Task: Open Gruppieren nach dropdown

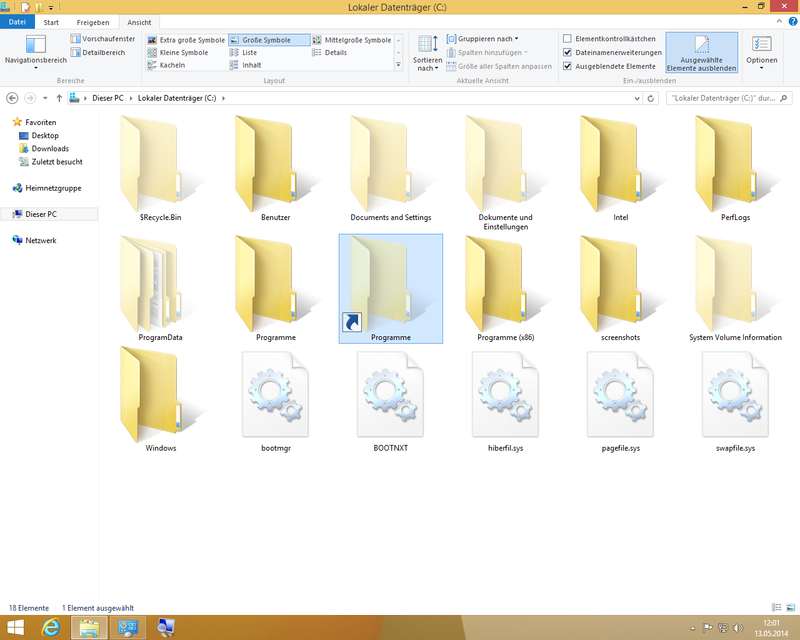Action: (x=482, y=39)
